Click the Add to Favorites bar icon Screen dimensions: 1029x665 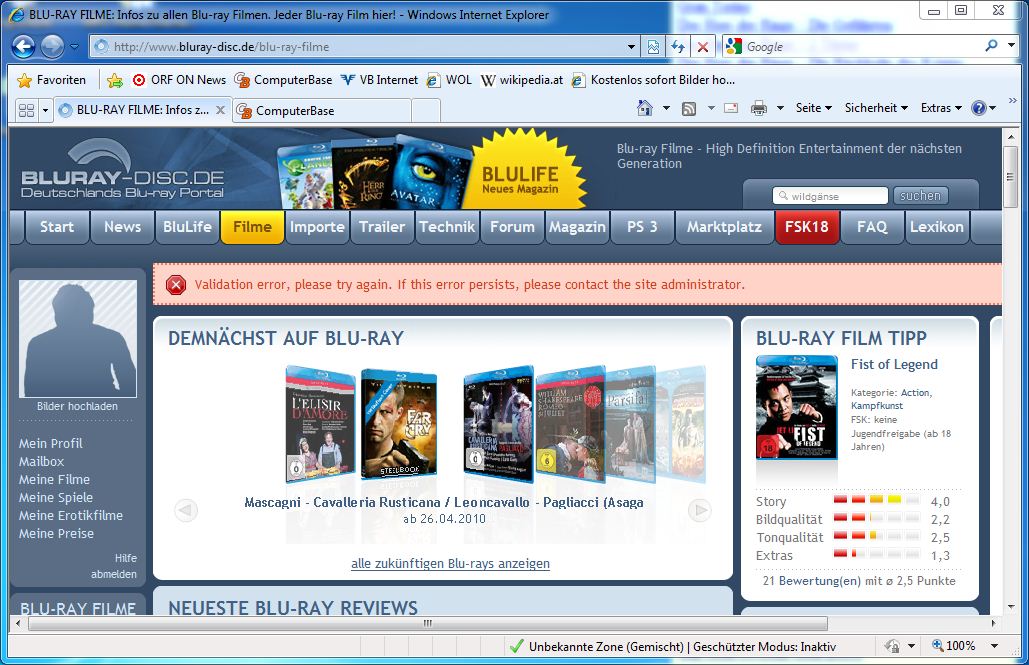(x=115, y=80)
